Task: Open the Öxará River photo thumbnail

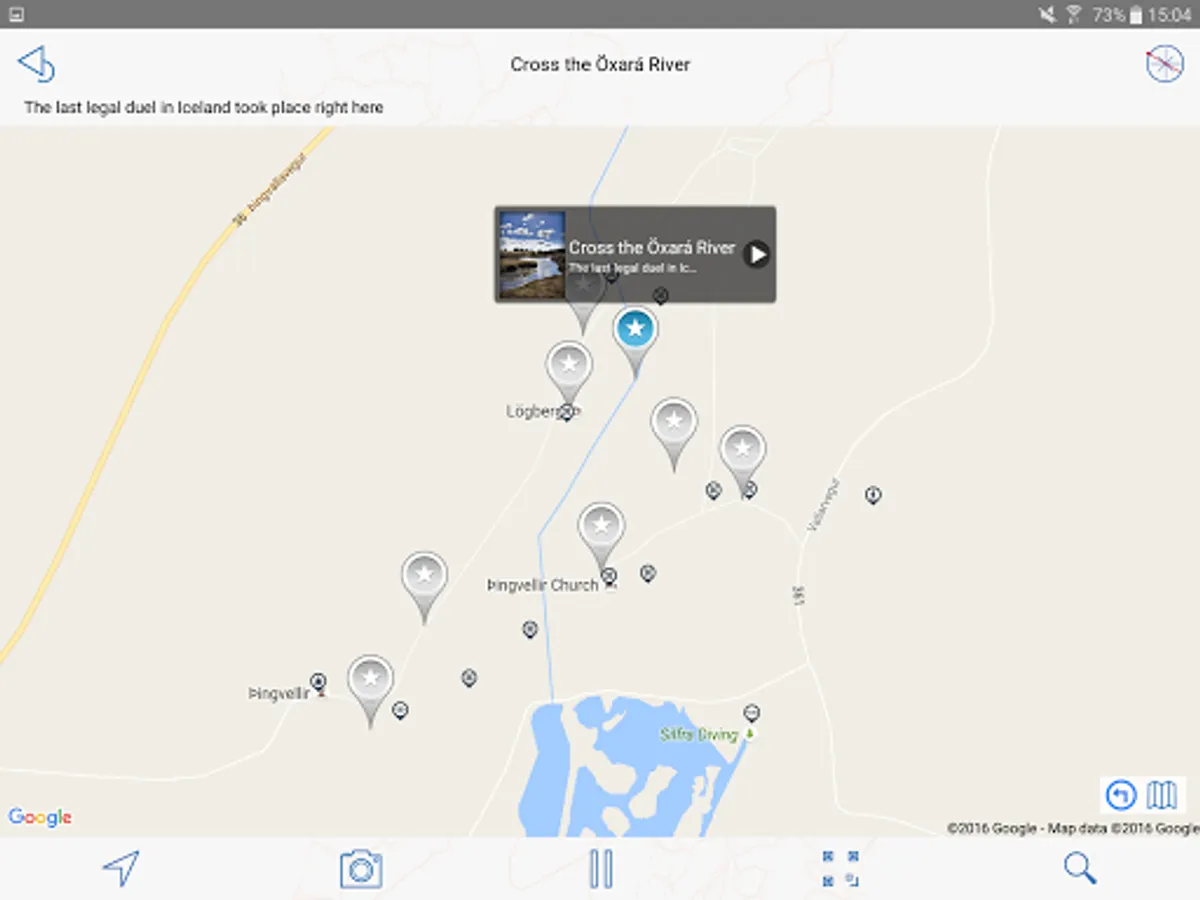Action: pyautogui.click(x=532, y=254)
